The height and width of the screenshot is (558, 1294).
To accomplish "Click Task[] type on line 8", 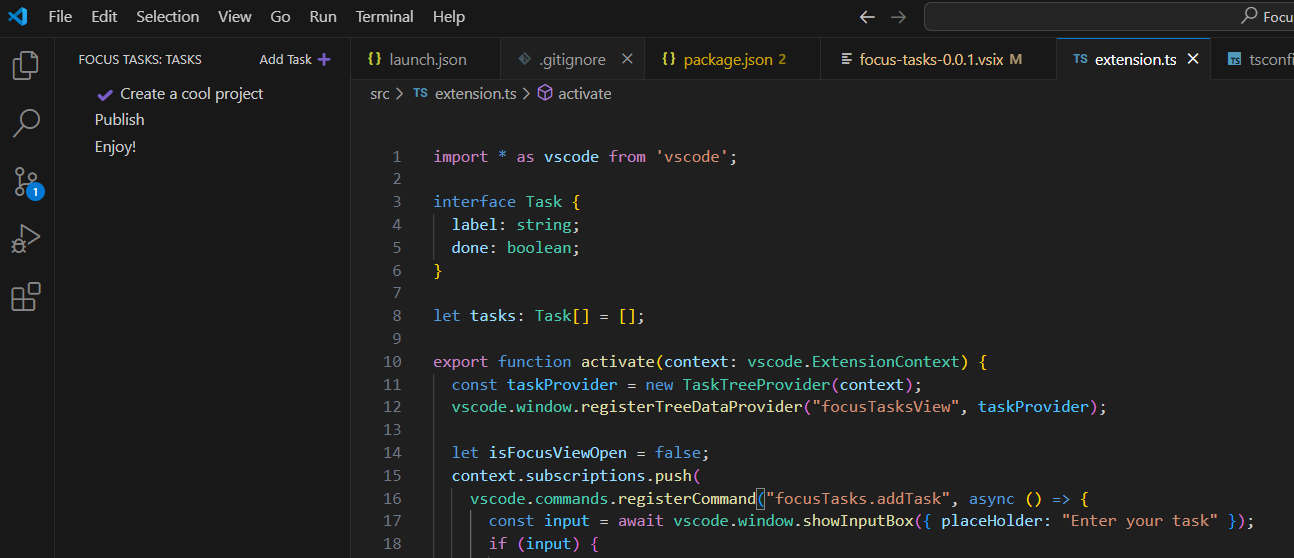I will click(563, 315).
